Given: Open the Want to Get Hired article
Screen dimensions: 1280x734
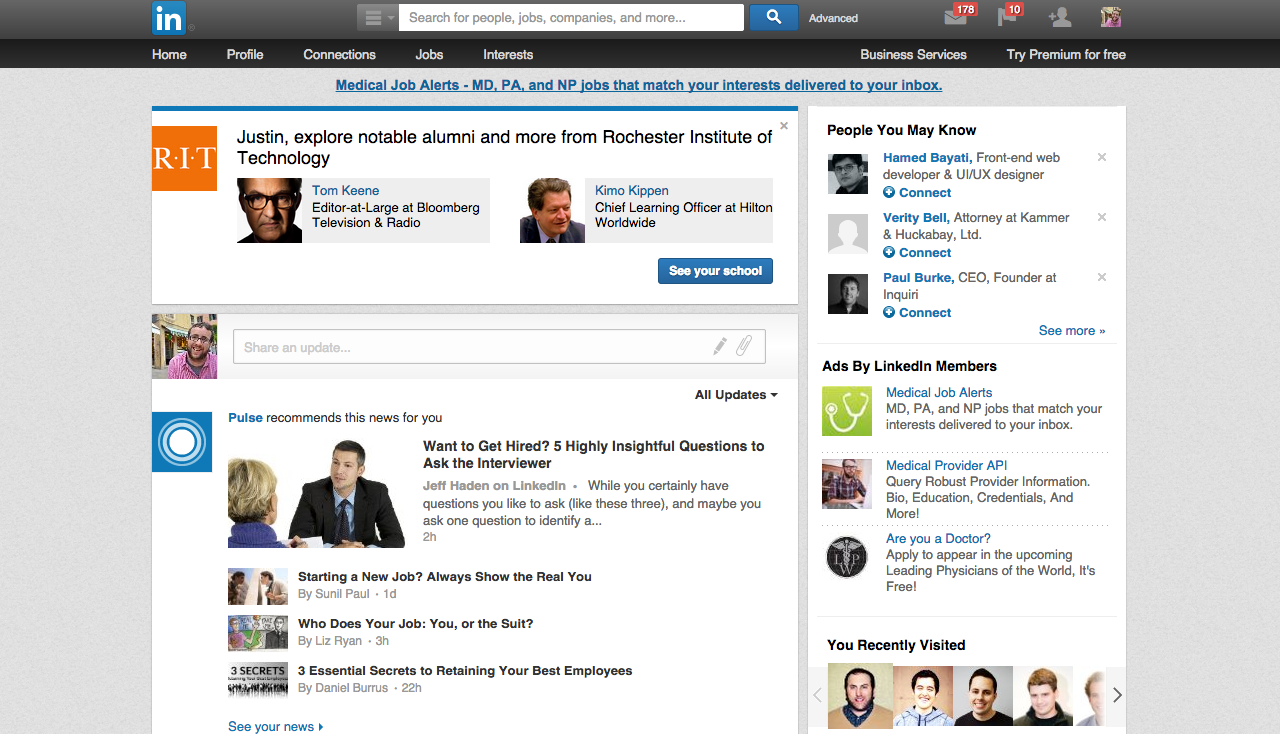Looking at the screenshot, I should click(x=593, y=454).
